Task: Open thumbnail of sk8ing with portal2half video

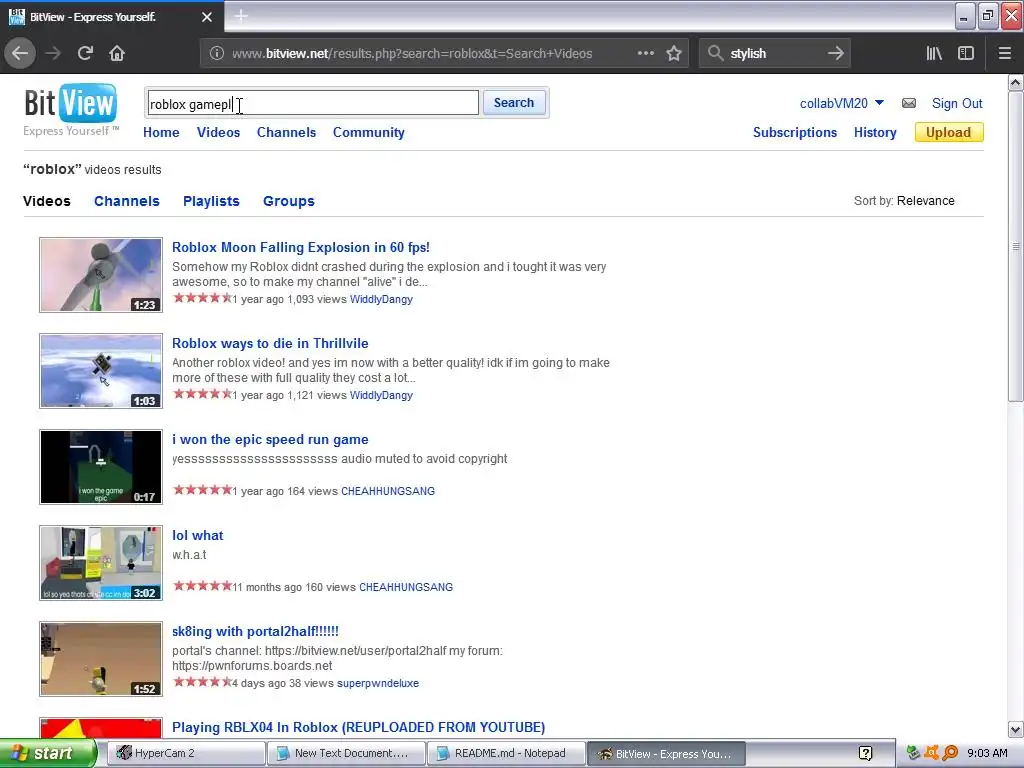Action: coord(101,659)
